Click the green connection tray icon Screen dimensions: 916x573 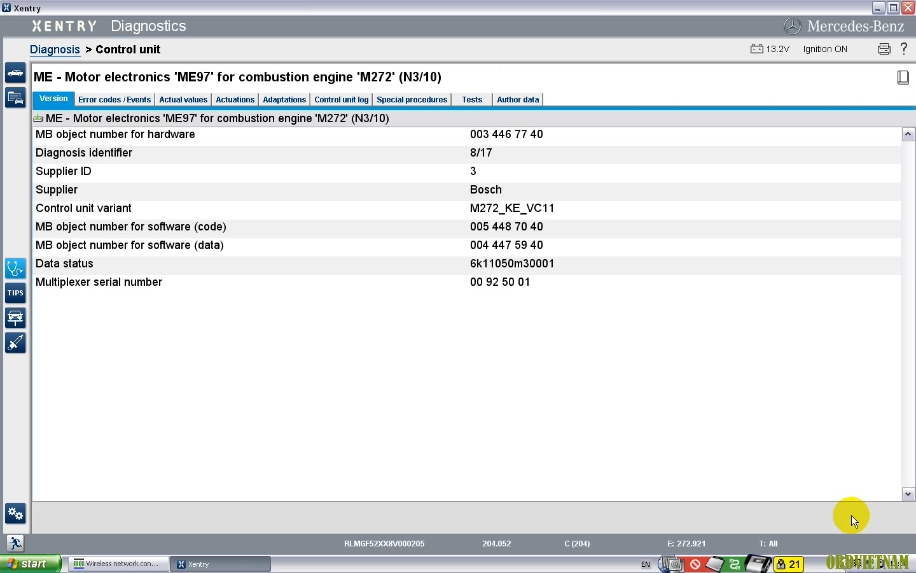point(734,564)
